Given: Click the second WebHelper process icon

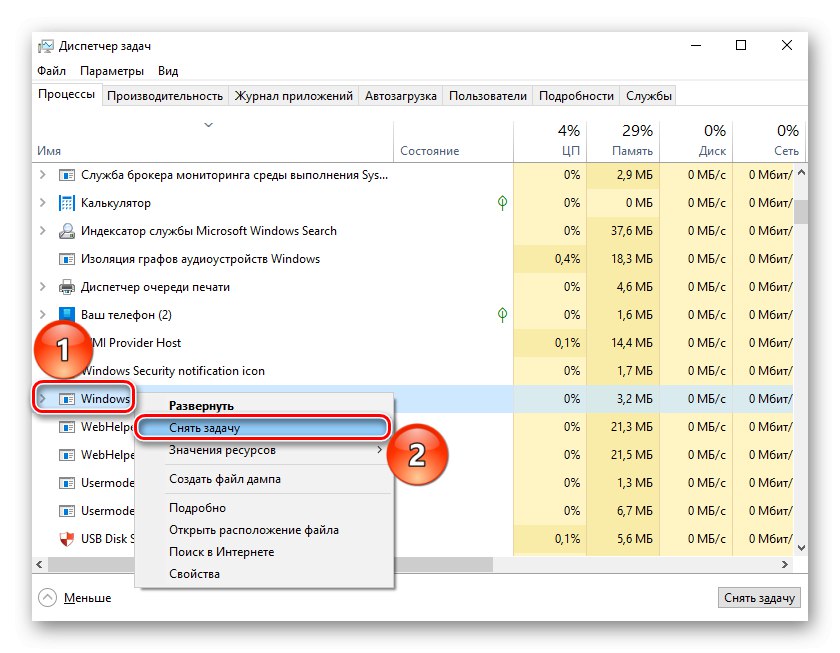Looking at the screenshot, I should [x=66, y=455].
